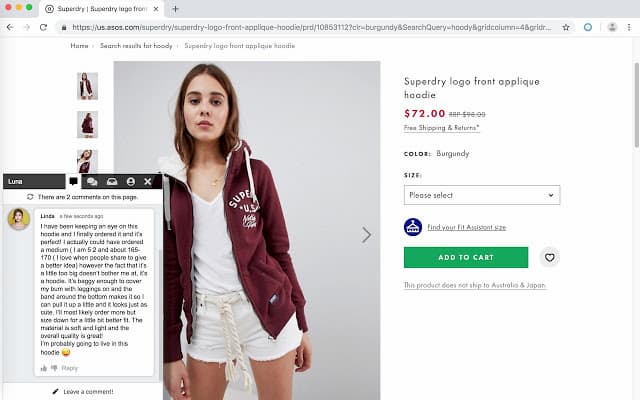Save hoodie to wishlist with heart icon
The height and width of the screenshot is (400, 640).
click(549, 258)
